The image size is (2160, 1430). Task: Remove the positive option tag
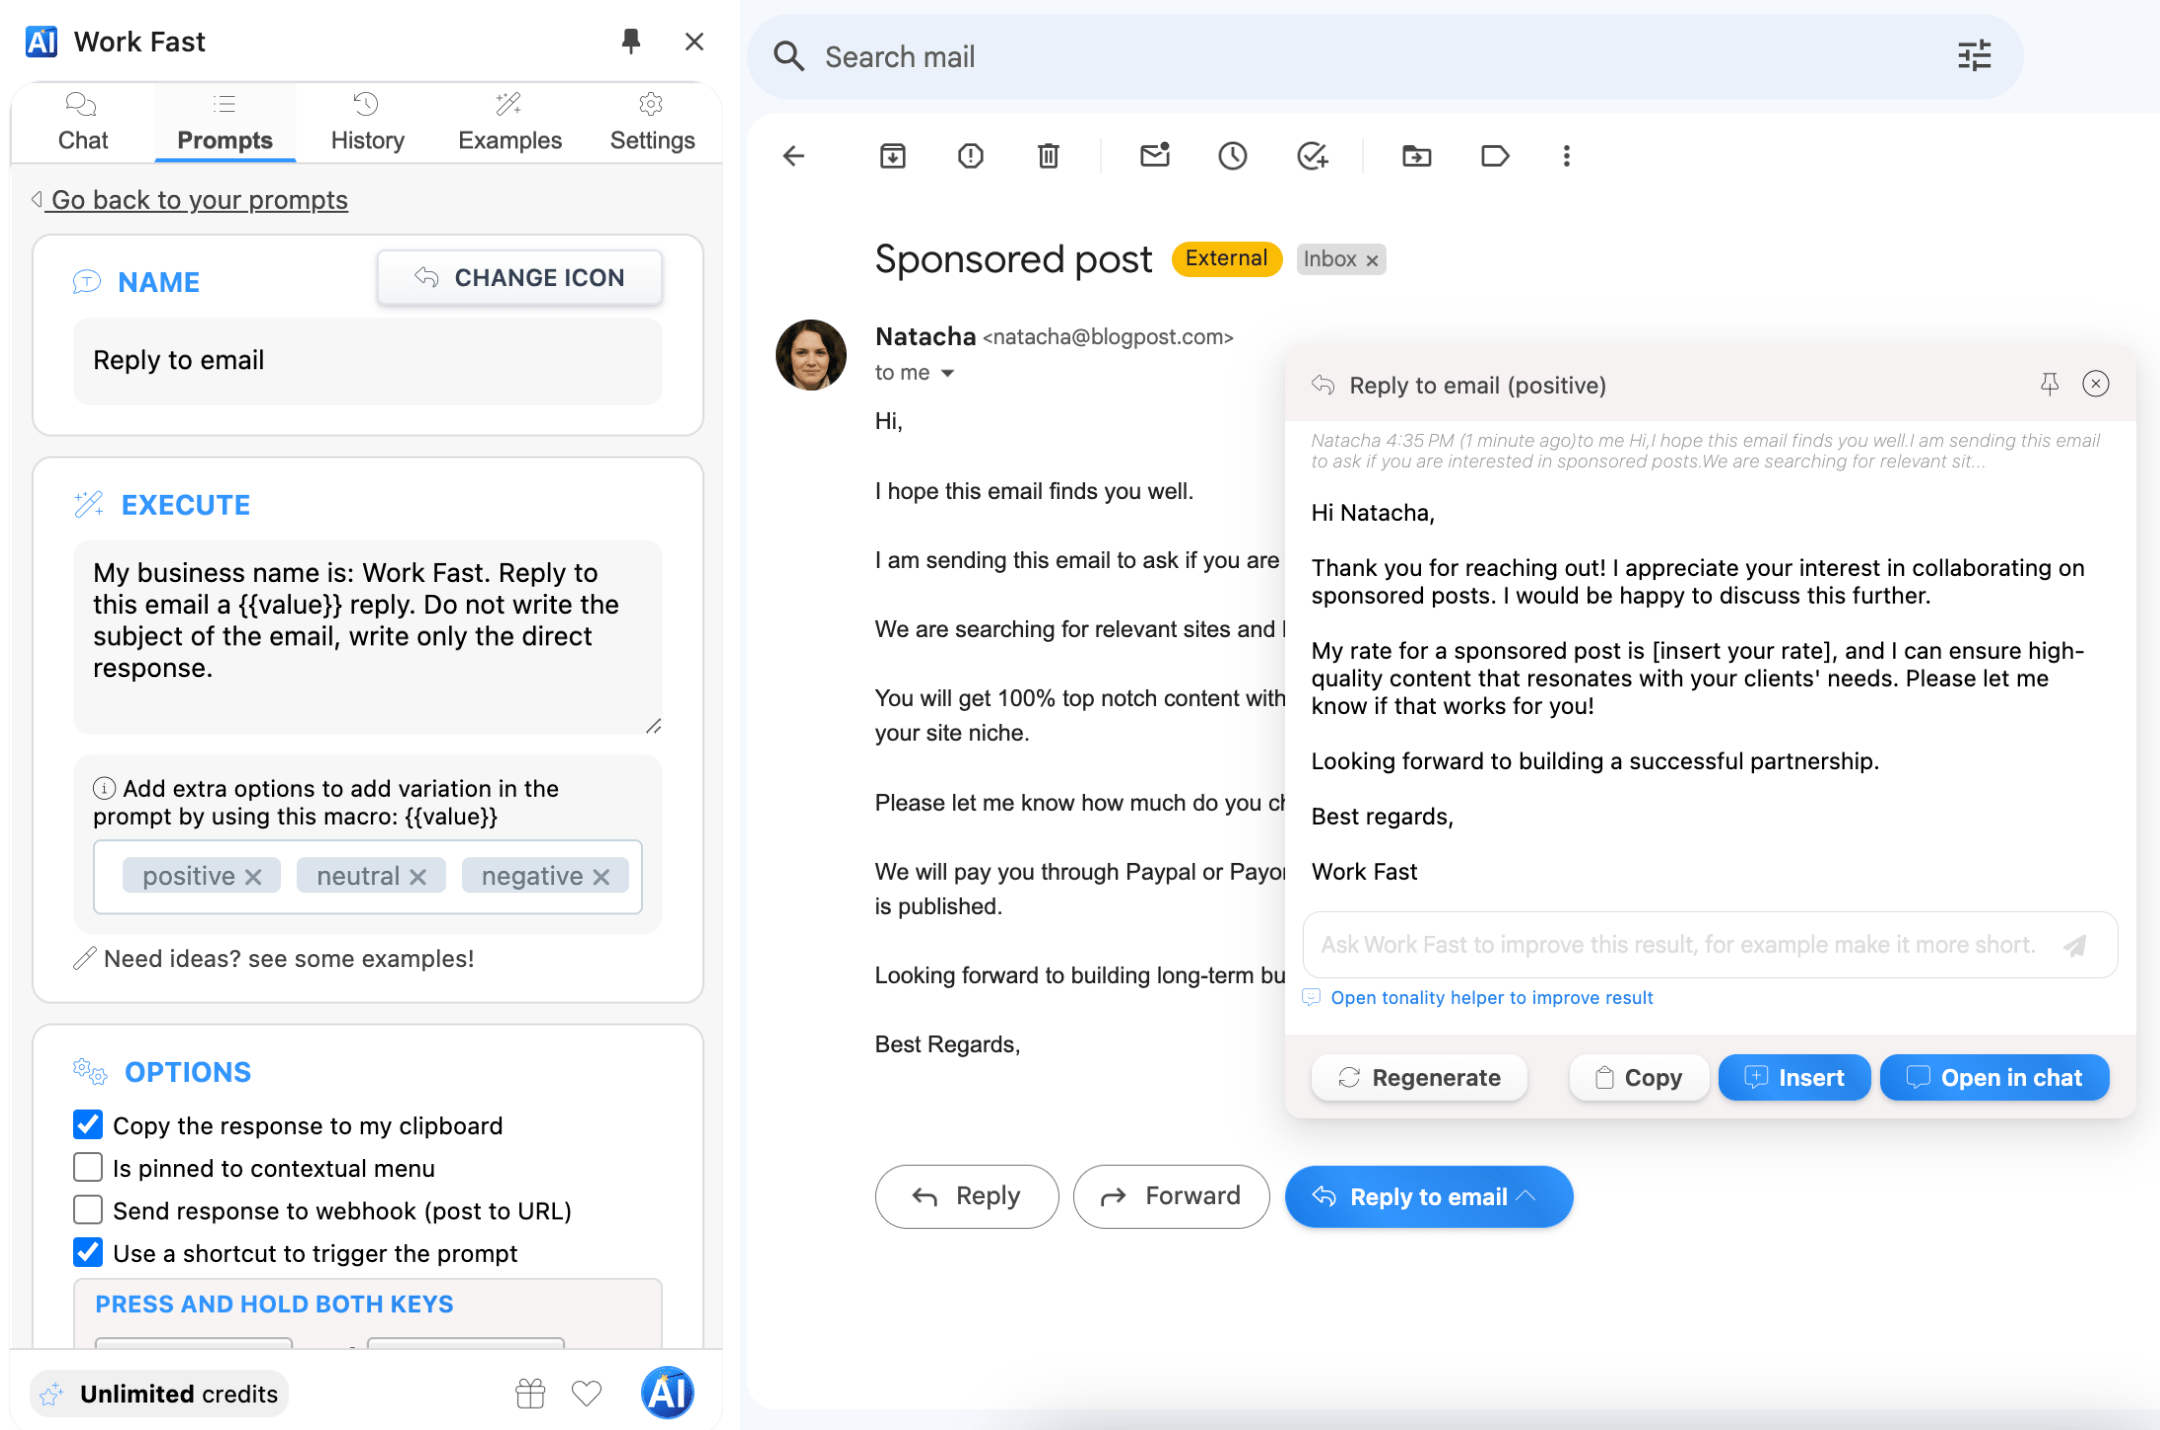point(254,877)
